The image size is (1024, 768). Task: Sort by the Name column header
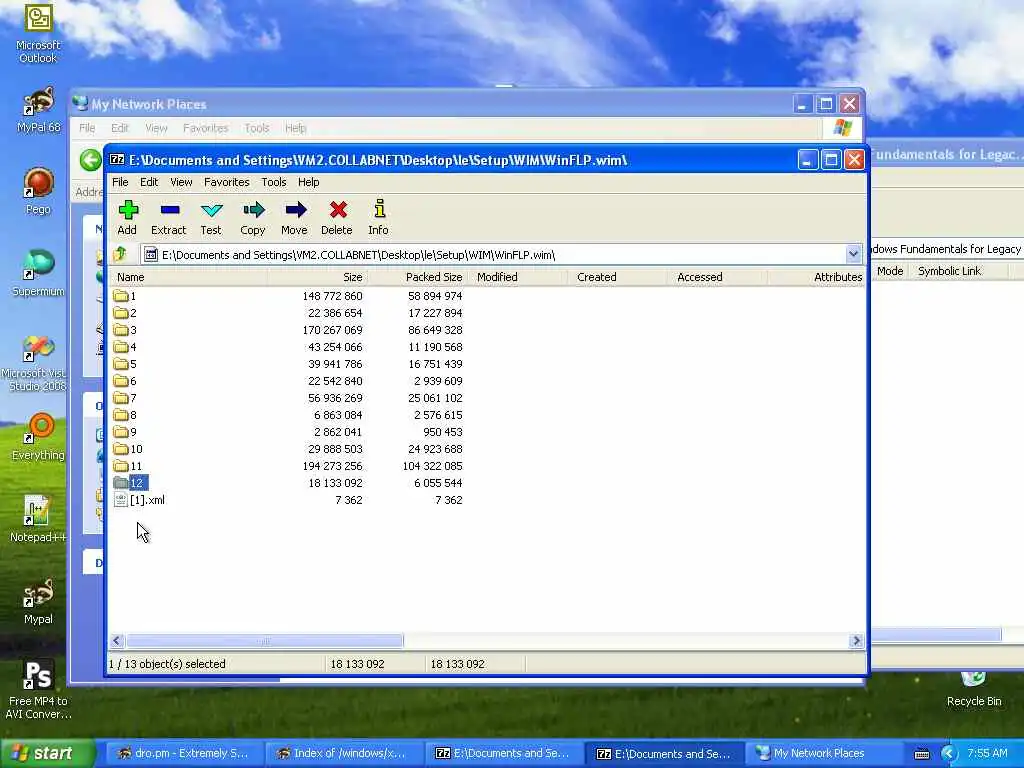point(188,277)
